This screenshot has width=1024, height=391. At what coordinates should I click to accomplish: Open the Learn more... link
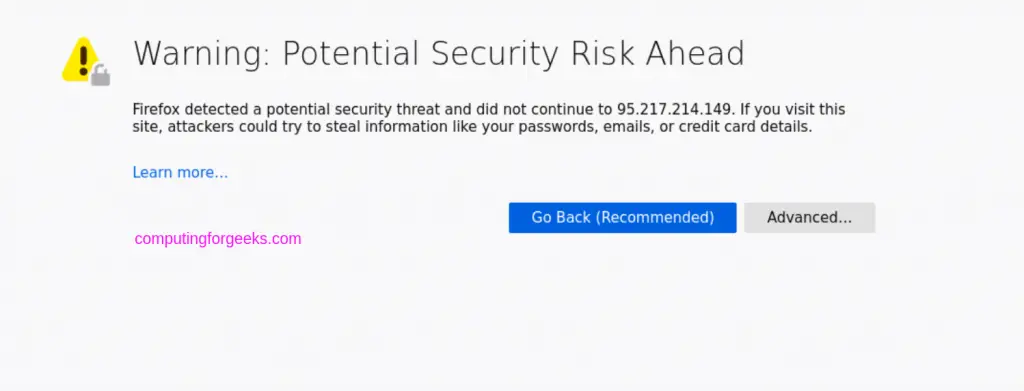click(180, 172)
